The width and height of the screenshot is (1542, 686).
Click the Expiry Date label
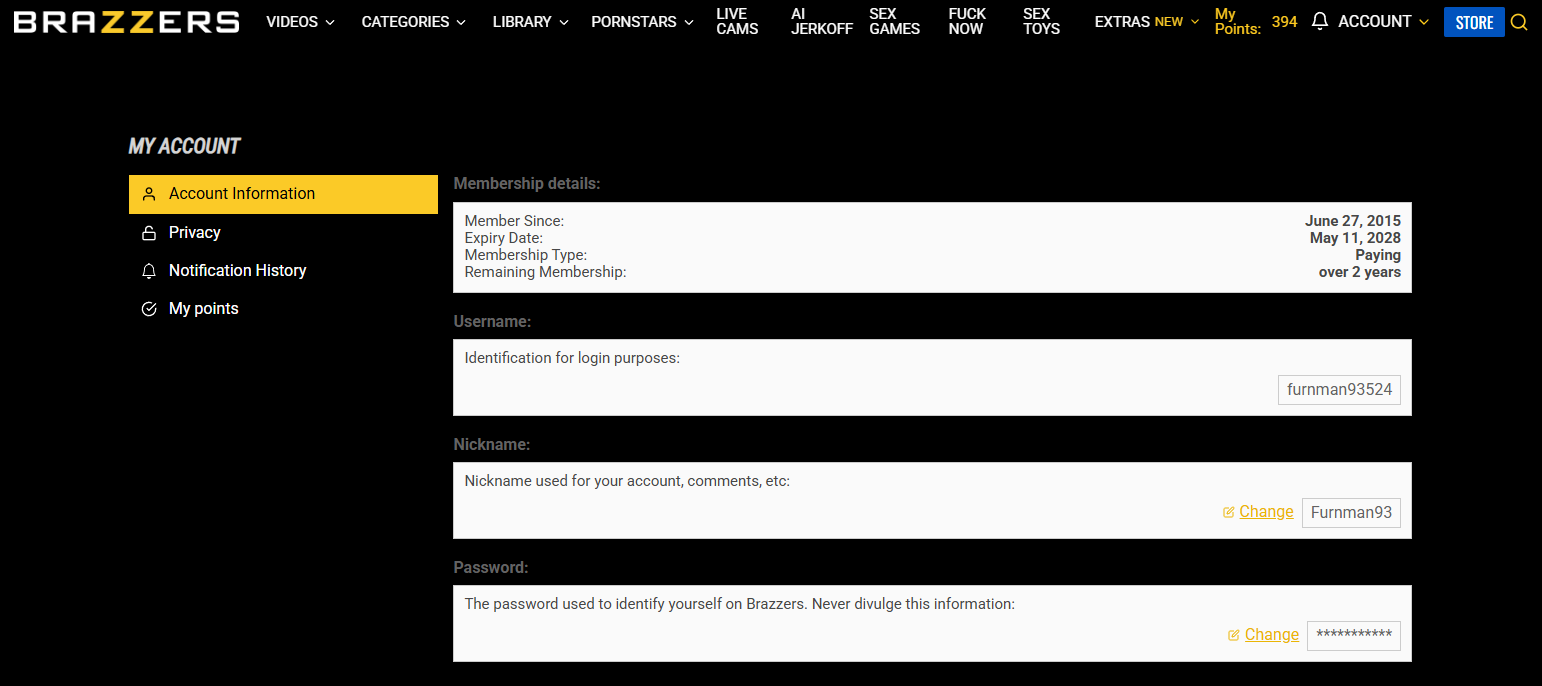tap(504, 238)
